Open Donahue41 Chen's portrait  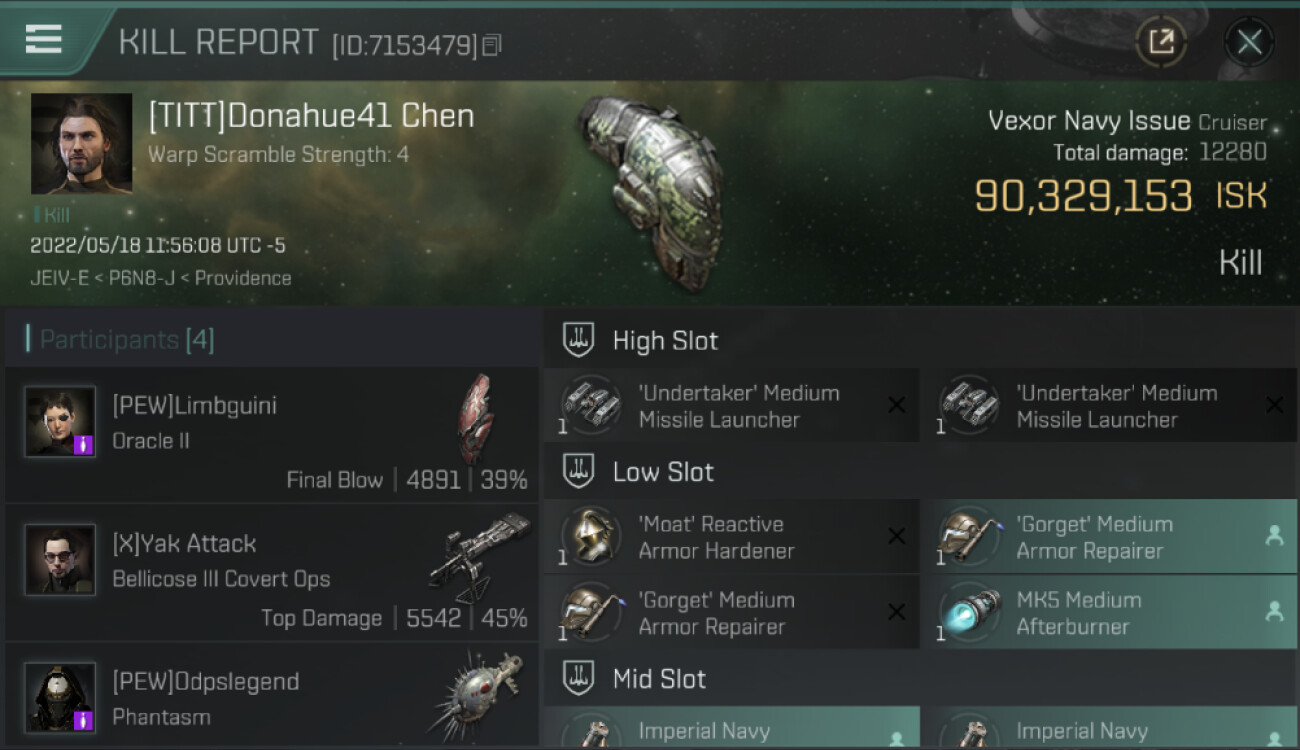(81, 144)
